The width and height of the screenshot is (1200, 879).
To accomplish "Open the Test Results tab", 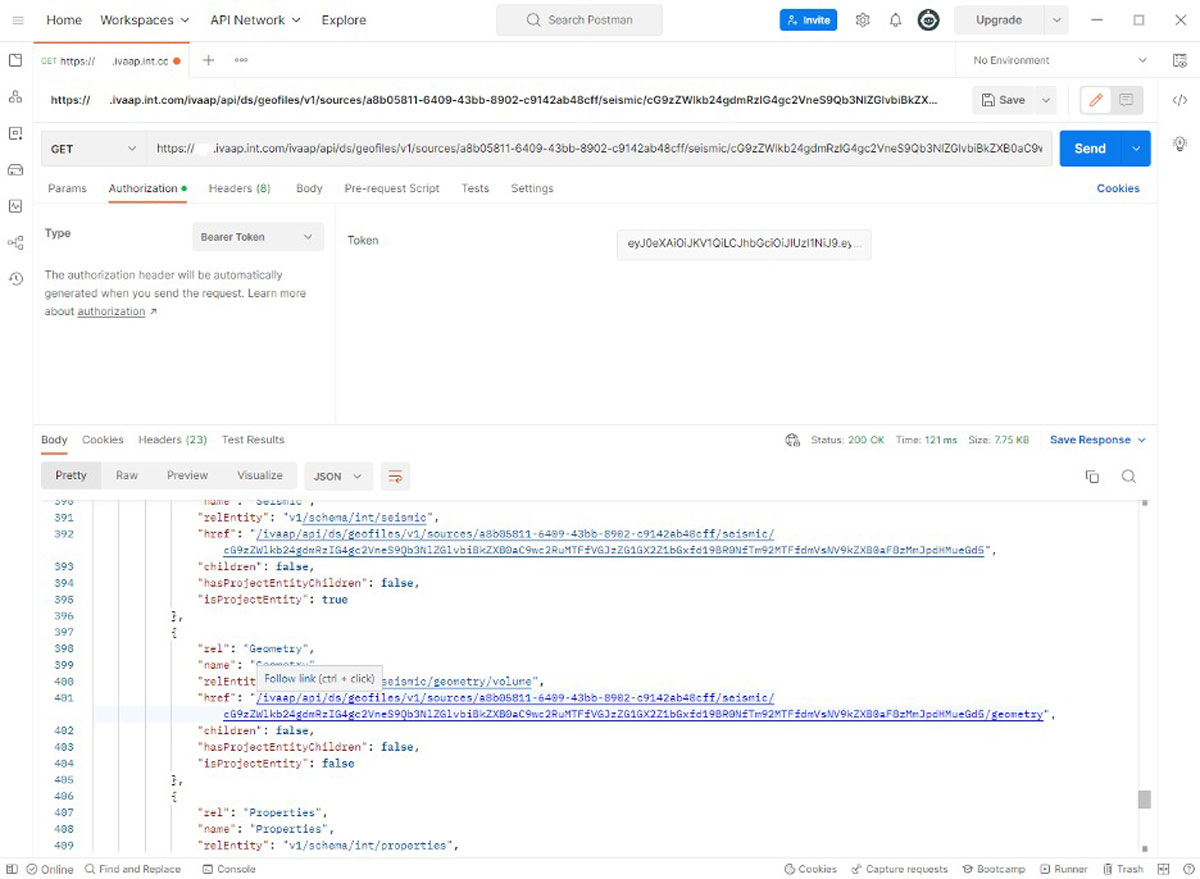I will pyautogui.click(x=253, y=440).
